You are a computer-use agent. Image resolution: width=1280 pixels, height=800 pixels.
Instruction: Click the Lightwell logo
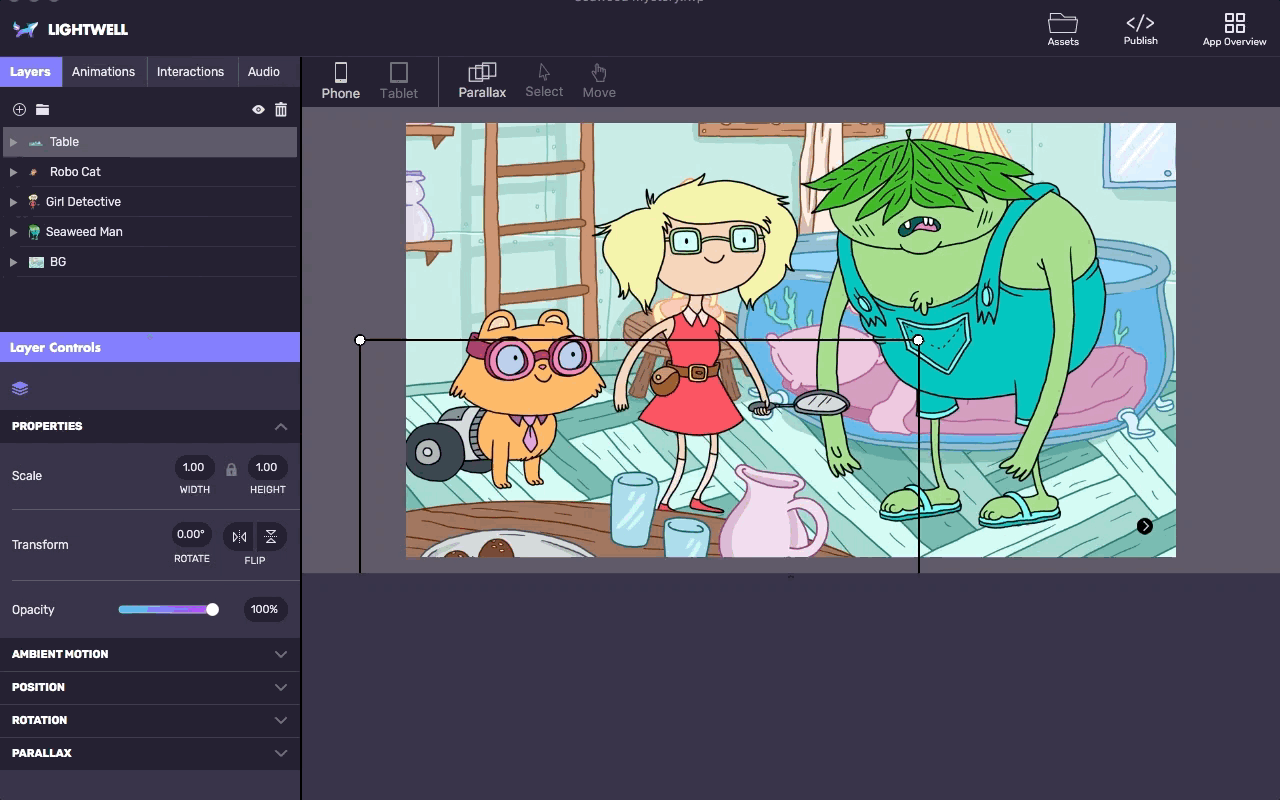[71, 29]
